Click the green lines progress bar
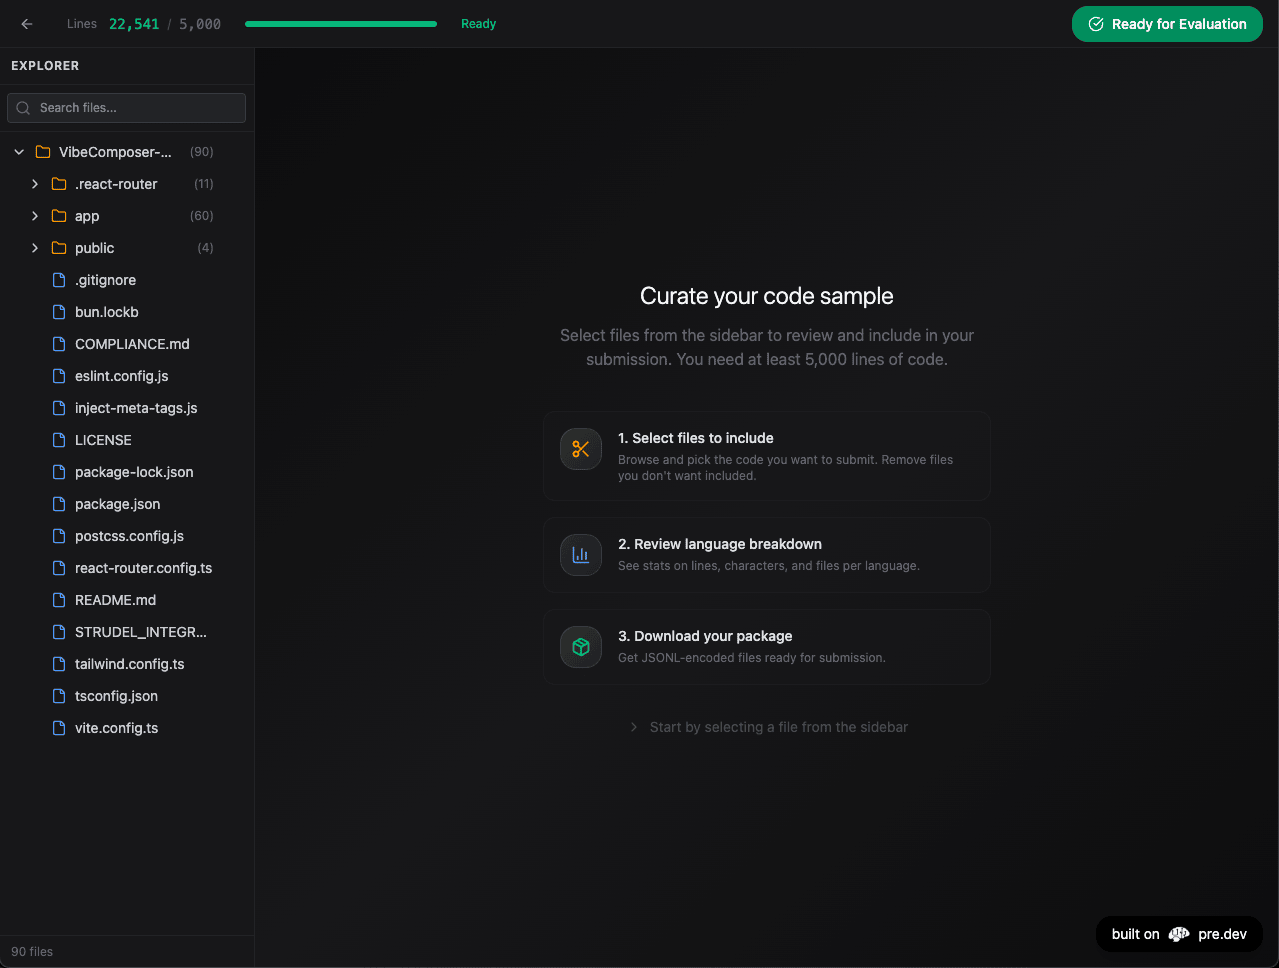 (340, 24)
